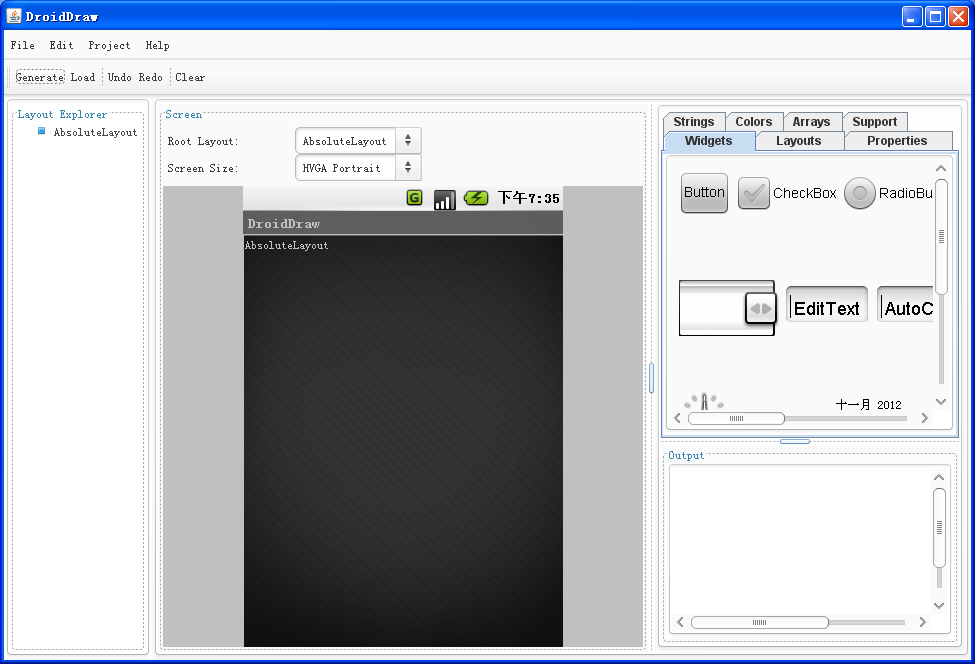Click the Output panel scroll right arrow
The width and height of the screenshot is (975, 664).
click(x=923, y=622)
